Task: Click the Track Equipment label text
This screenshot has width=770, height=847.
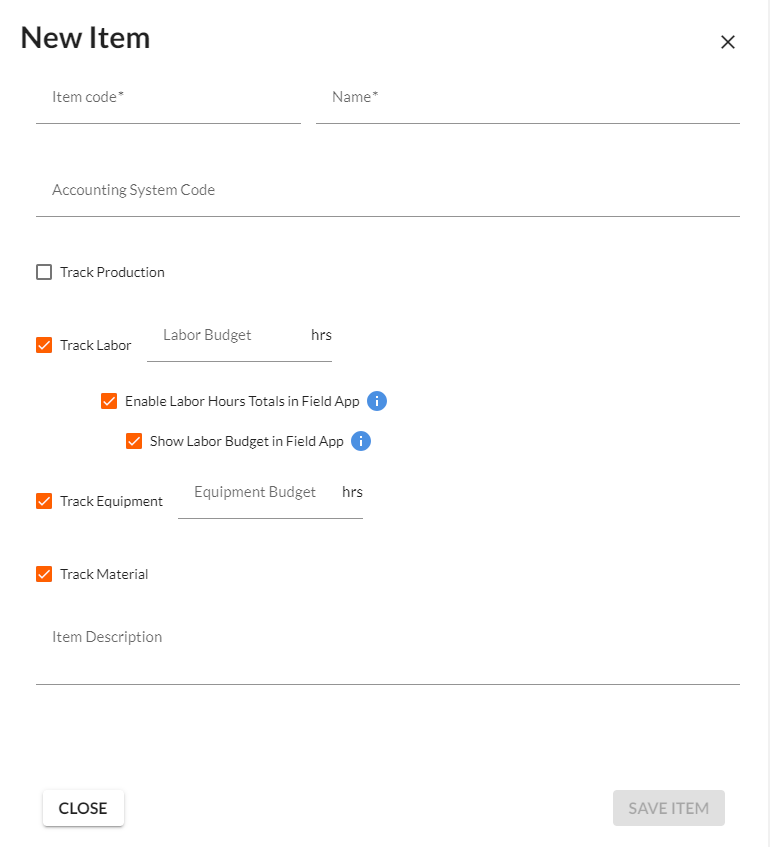Action: click(x=111, y=501)
